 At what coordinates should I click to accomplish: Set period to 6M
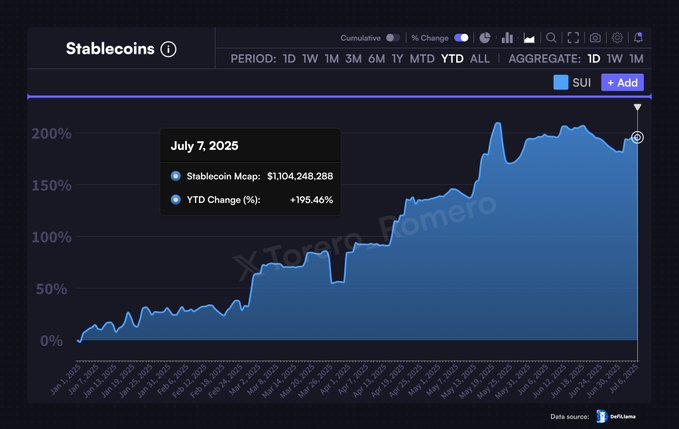(376, 59)
